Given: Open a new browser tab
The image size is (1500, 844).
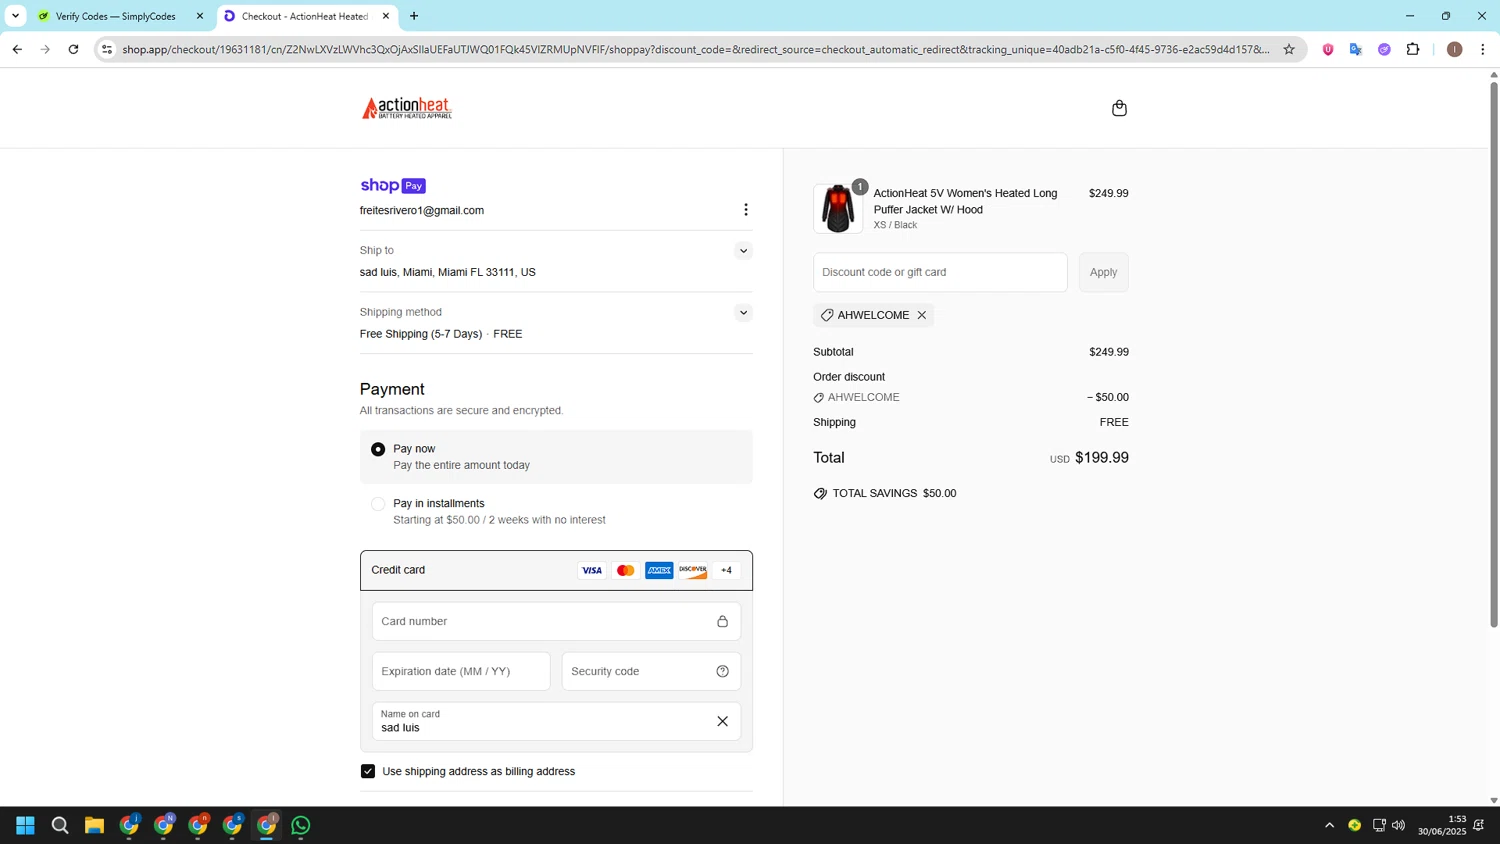Looking at the screenshot, I should (x=414, y=16).
